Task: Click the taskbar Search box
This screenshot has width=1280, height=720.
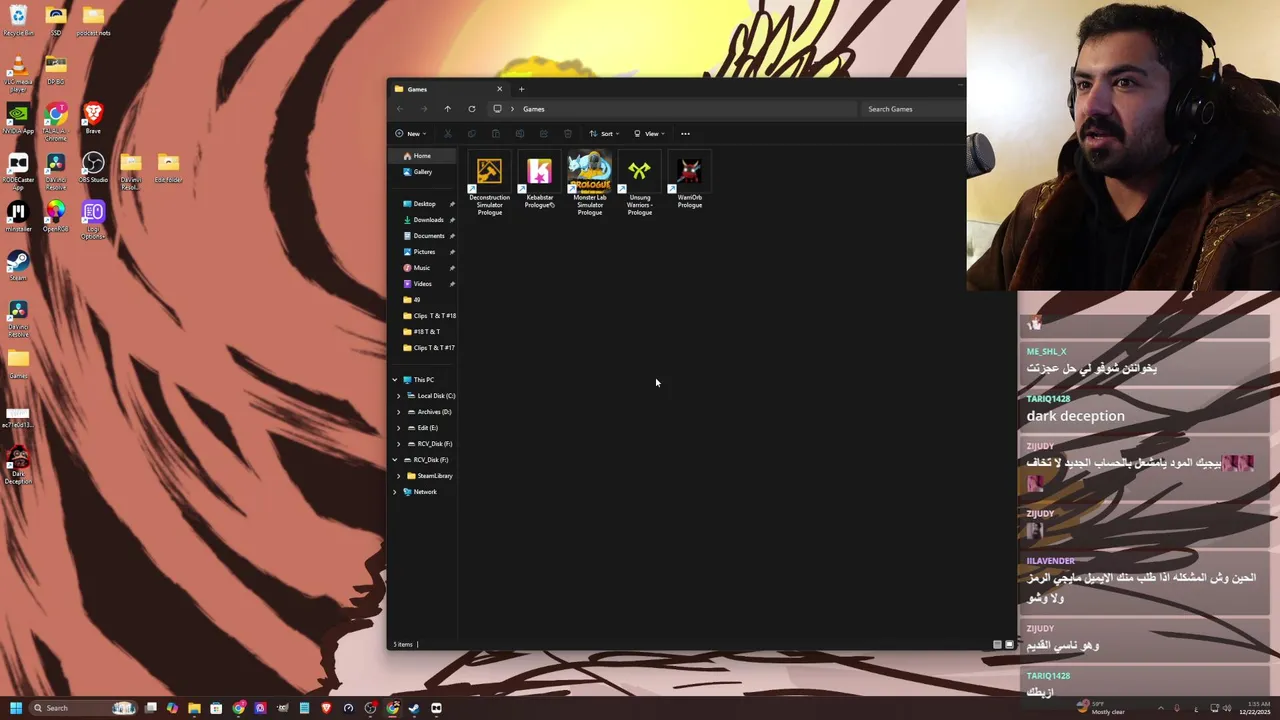Action: point(84,708)
